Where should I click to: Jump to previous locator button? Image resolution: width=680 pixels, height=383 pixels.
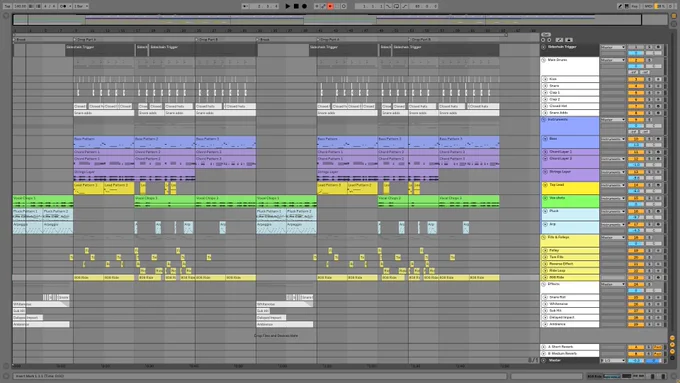(543, 39)
